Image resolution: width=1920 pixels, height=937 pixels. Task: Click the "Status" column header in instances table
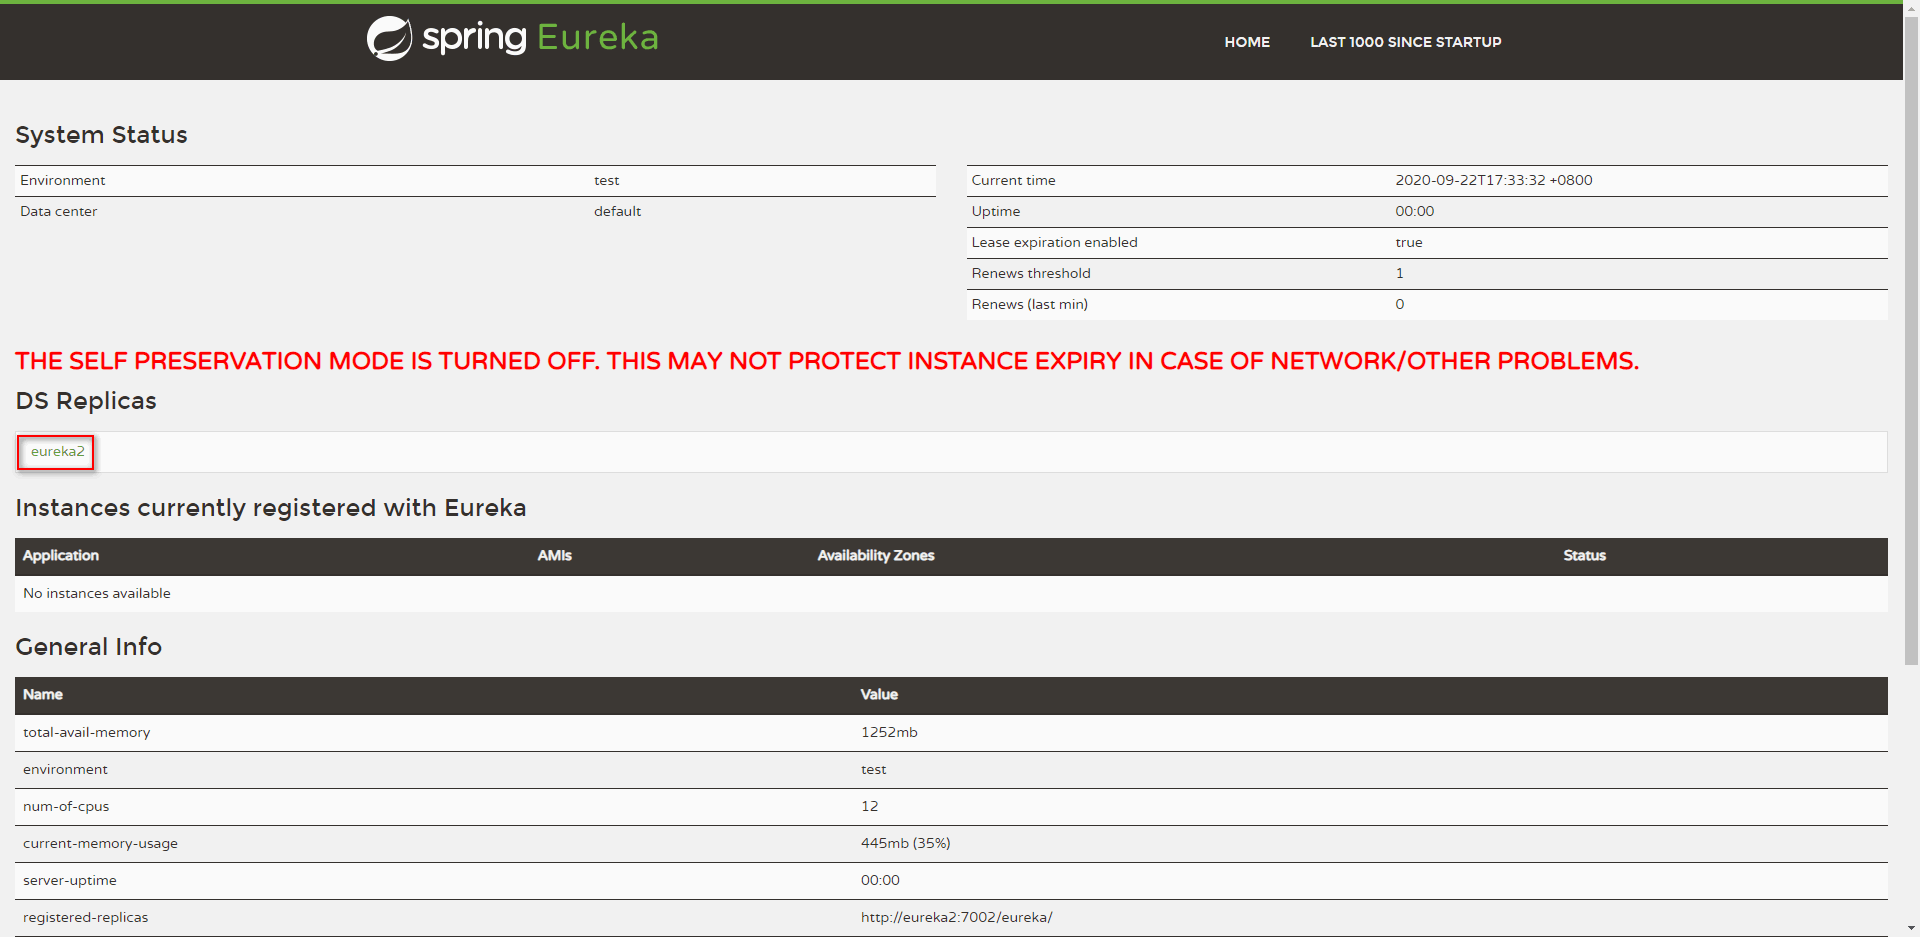1585,556
